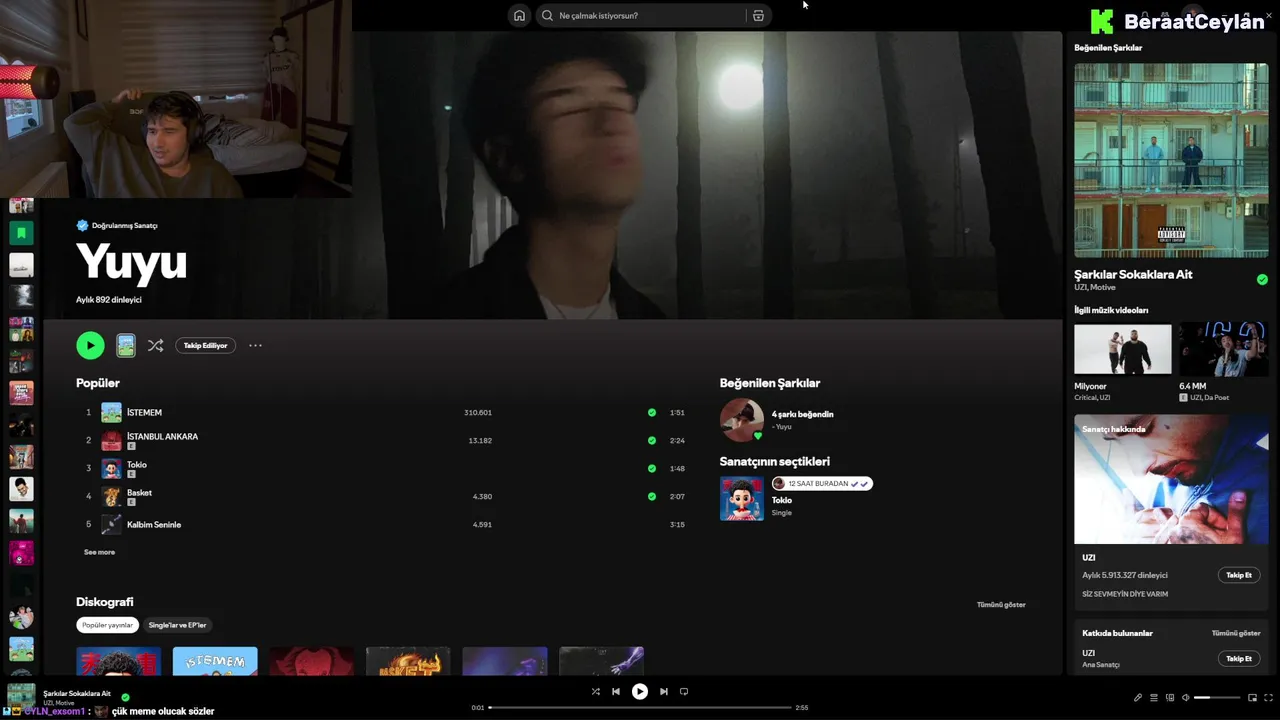Click Tümünü göster for Katkıda bulunanlar
The width and height of the screenshot is (1280, 720).
click(1236, 633)
